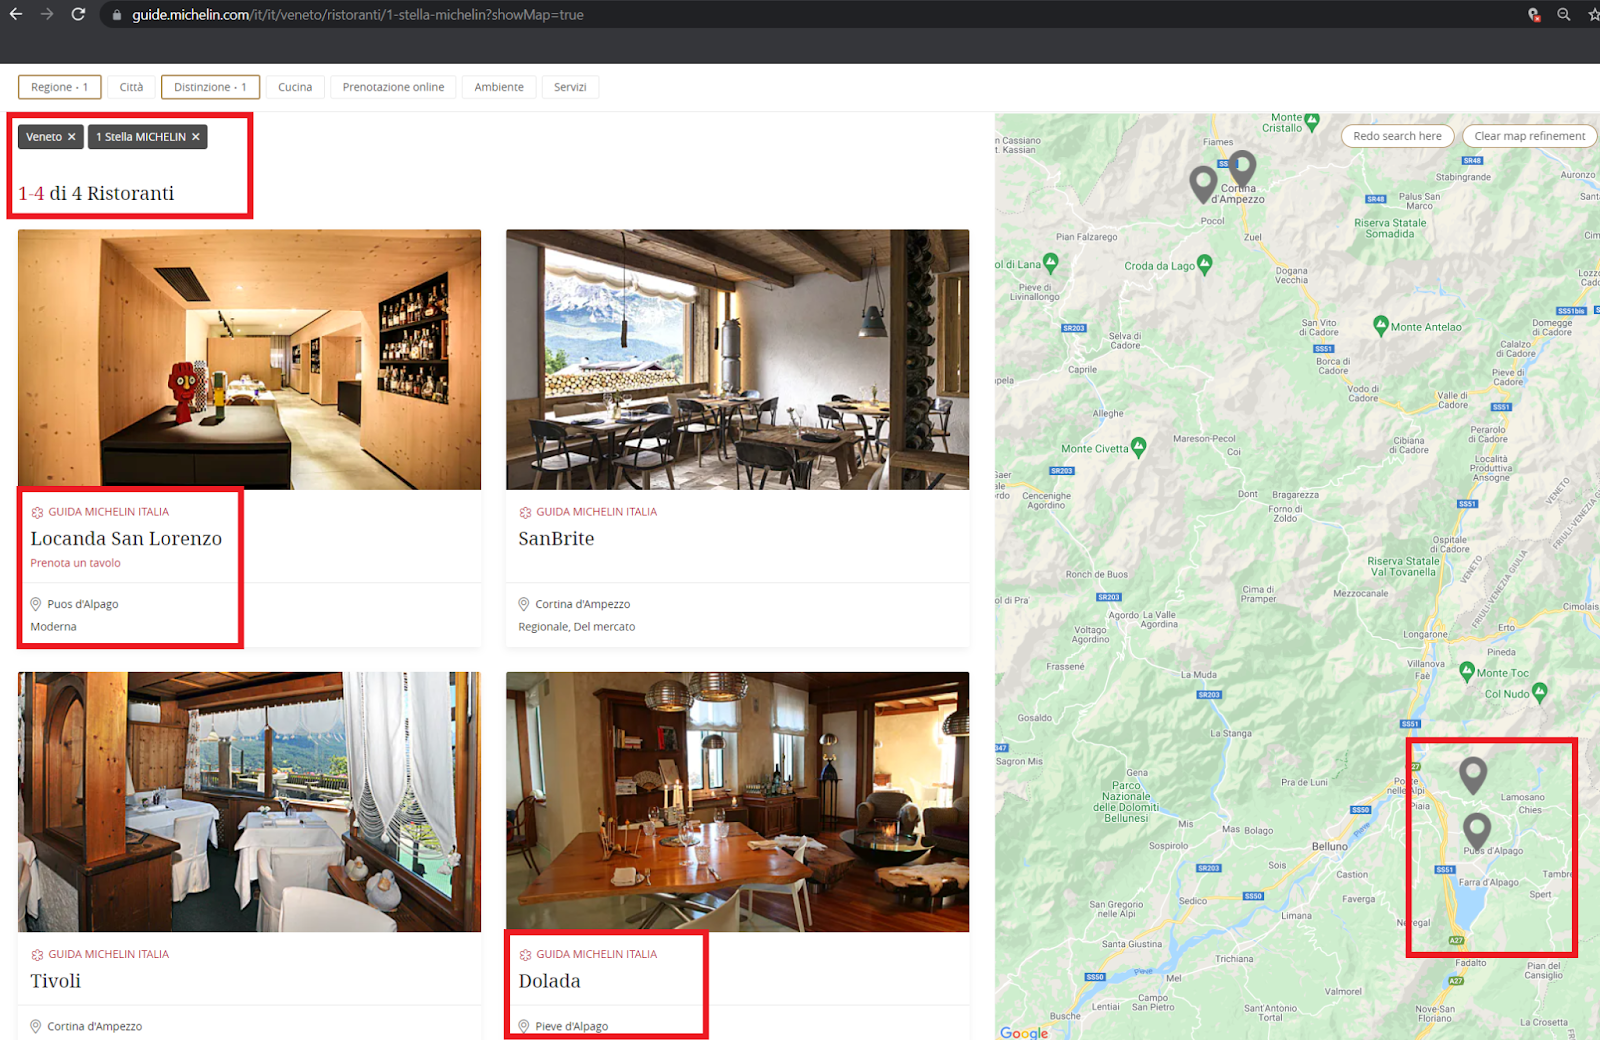Click Parco Nazionale delle Dolomiti Bellunesi label
This screenshot has height=1040, width=1600.
pyautogui.click(x=1126, y=802)
